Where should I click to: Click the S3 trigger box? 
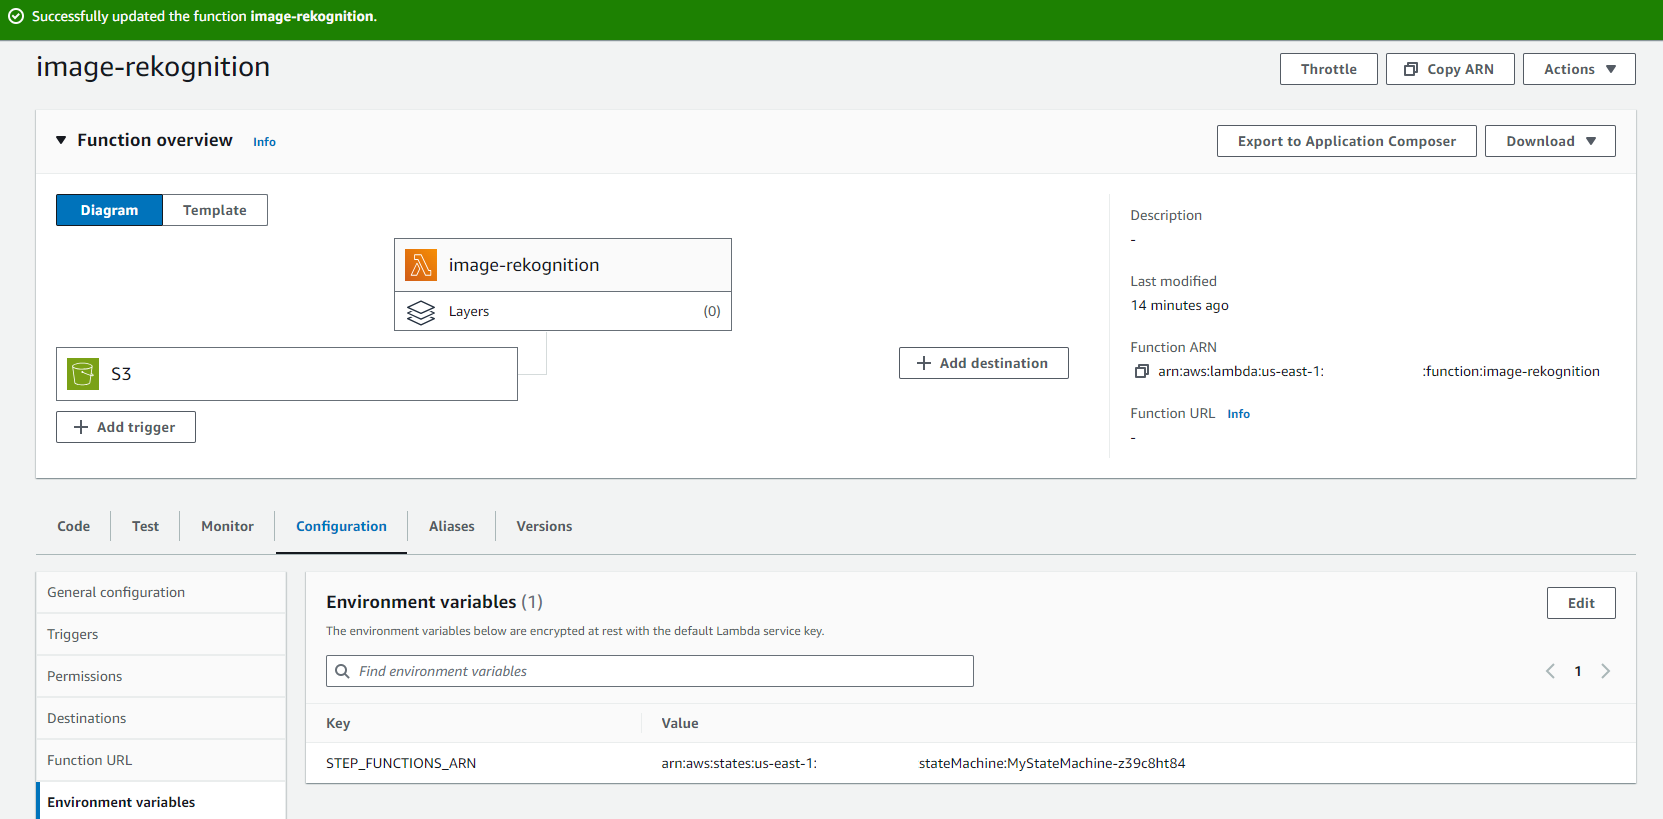[287, 374]
